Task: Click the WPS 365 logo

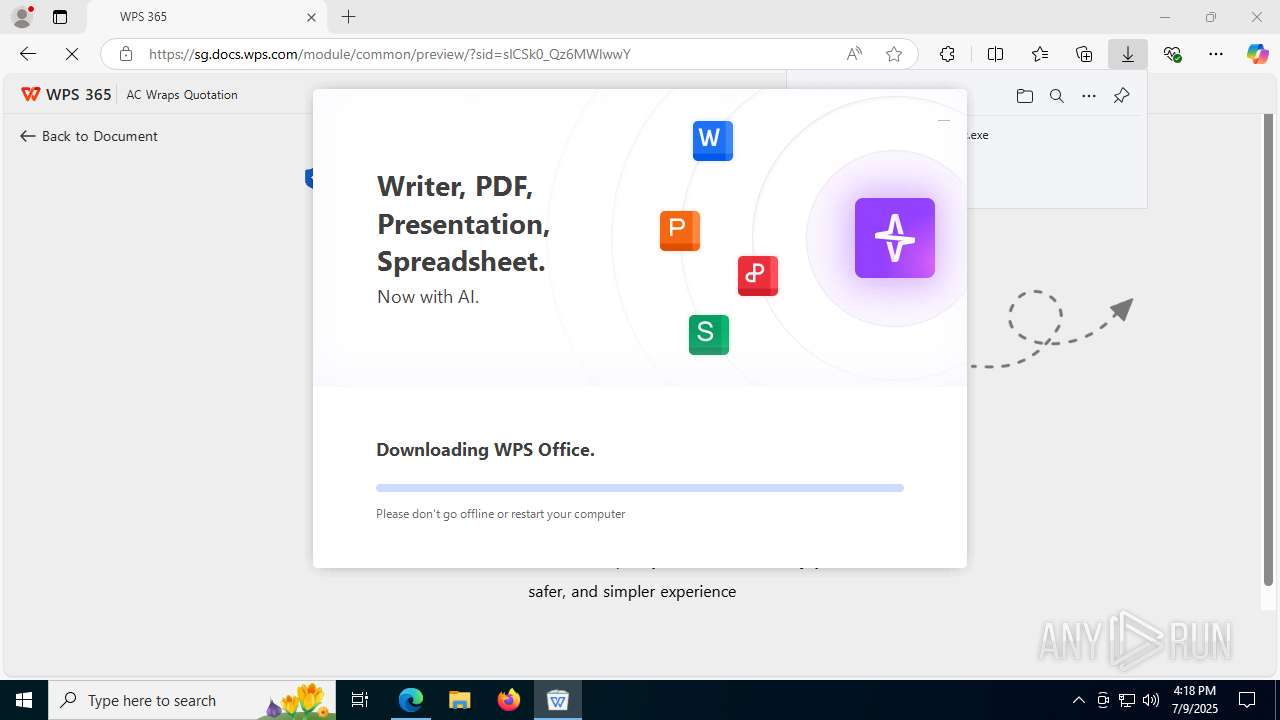Action: pos(66,94)
